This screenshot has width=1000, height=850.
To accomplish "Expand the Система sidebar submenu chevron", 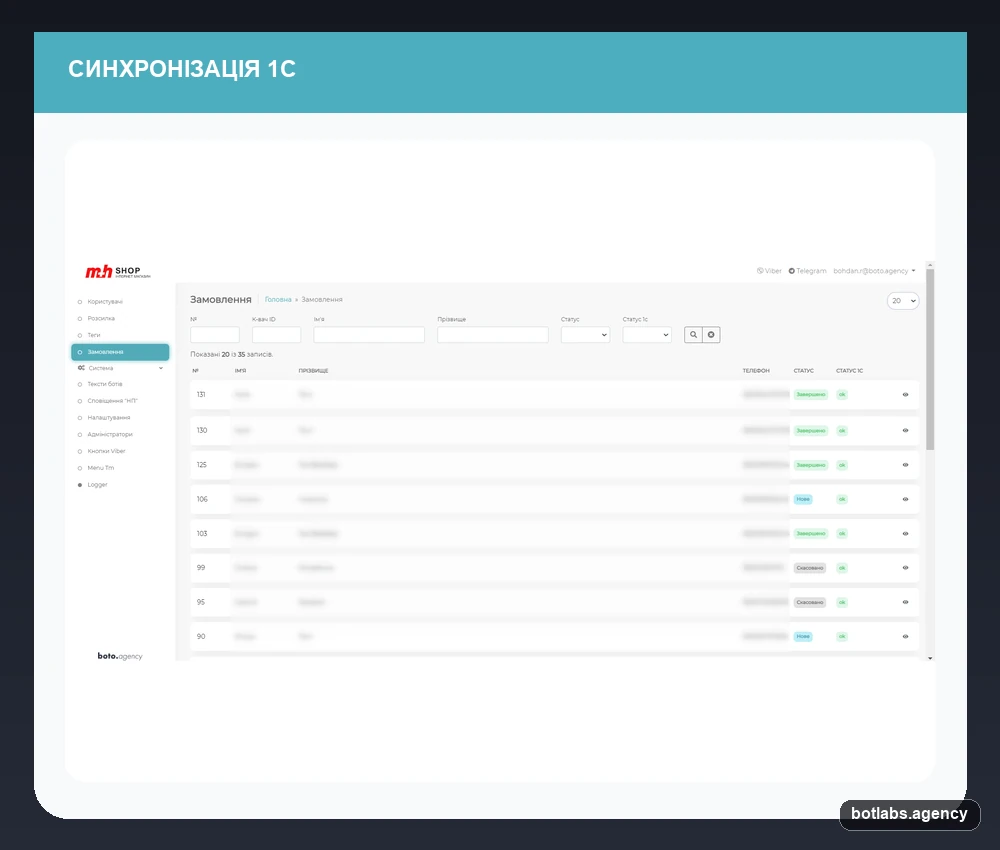I will pyautogui.click(x=161, y=368).
